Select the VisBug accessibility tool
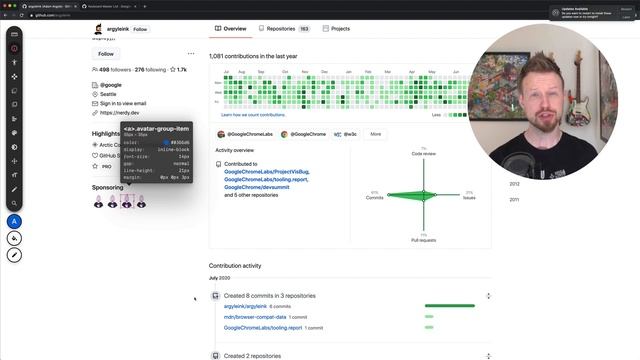The image size is (640, 360). tap(14, 62)
